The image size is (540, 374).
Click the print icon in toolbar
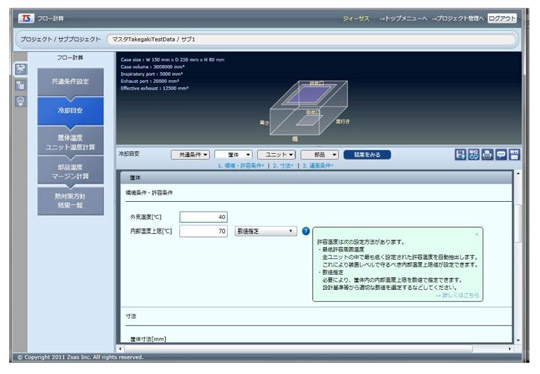click(487, 155)
